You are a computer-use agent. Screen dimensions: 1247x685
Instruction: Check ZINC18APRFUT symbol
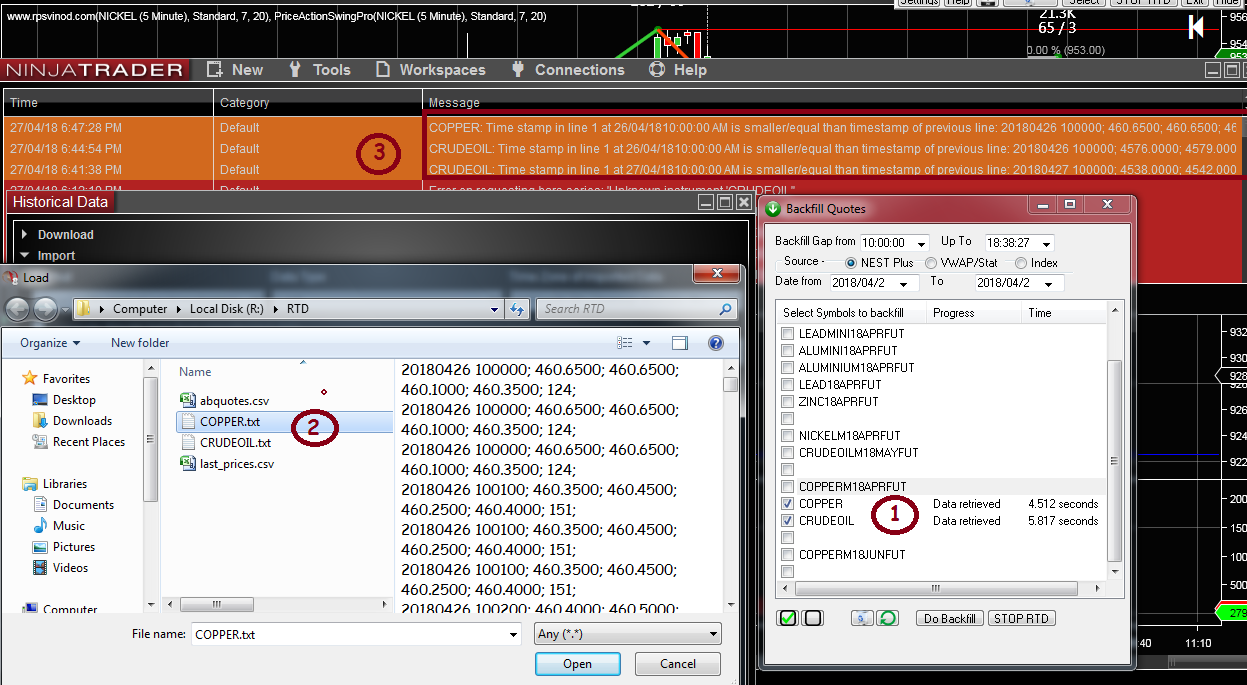coord(788,402)
